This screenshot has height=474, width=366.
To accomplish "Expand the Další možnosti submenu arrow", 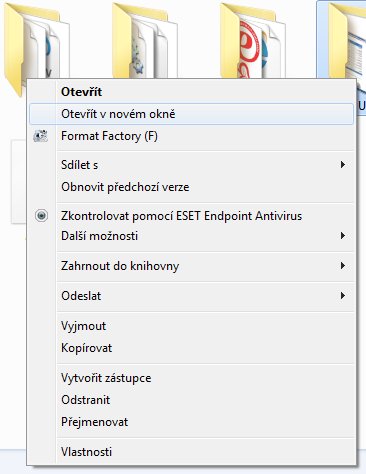I will pyautogui.click(x=342, y=236).
